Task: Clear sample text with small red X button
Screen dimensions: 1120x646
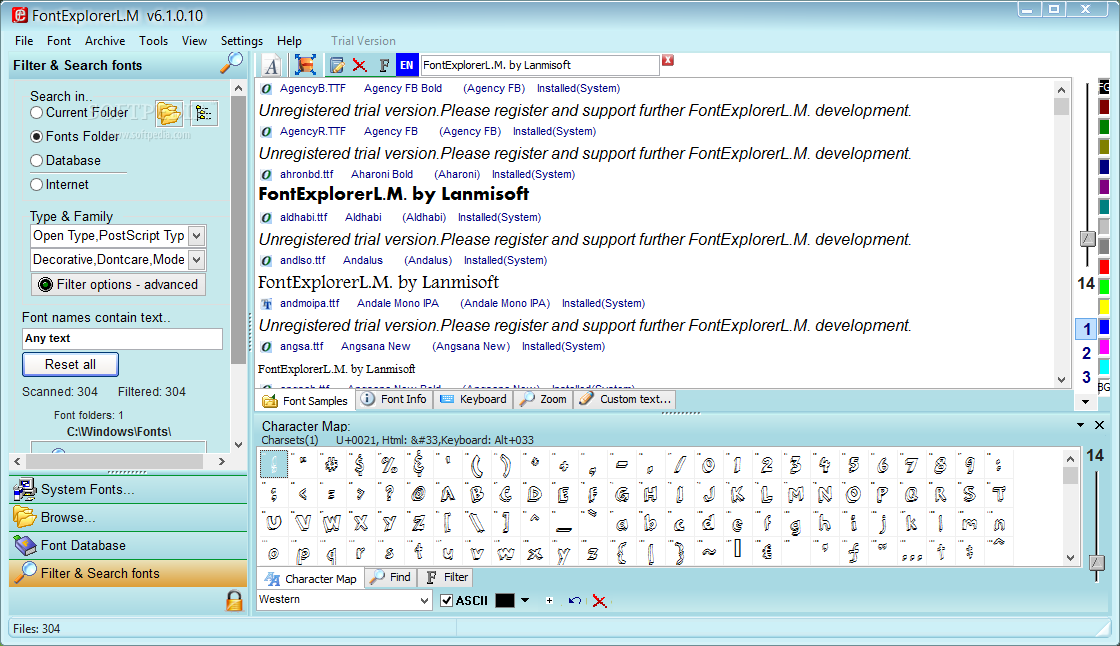Action: pyautogui.click(x=668, y=60)
